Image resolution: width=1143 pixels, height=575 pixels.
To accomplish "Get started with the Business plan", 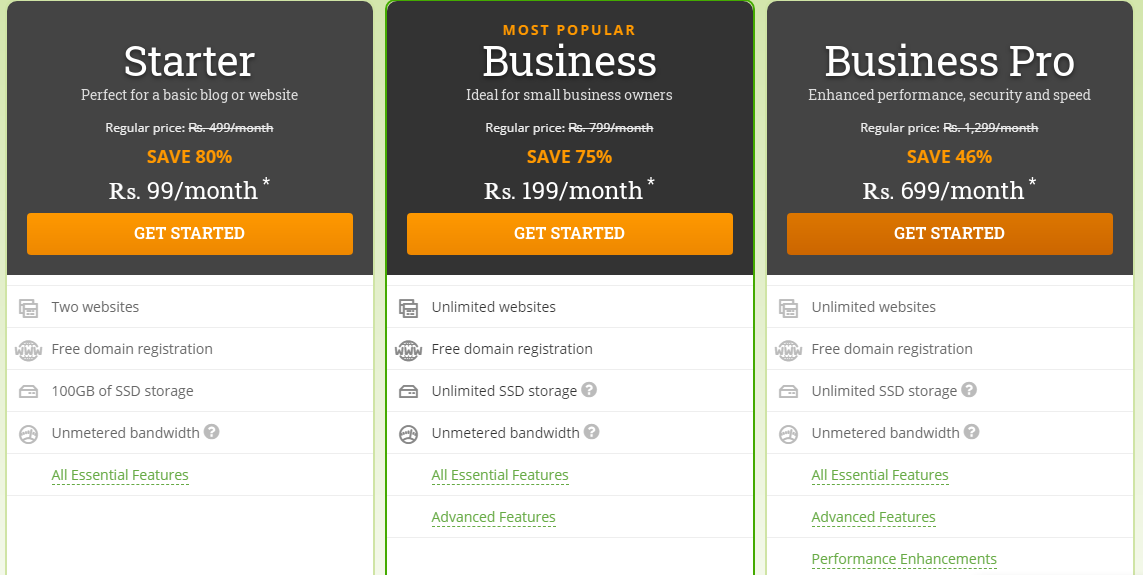I will (x=569, y=234).
